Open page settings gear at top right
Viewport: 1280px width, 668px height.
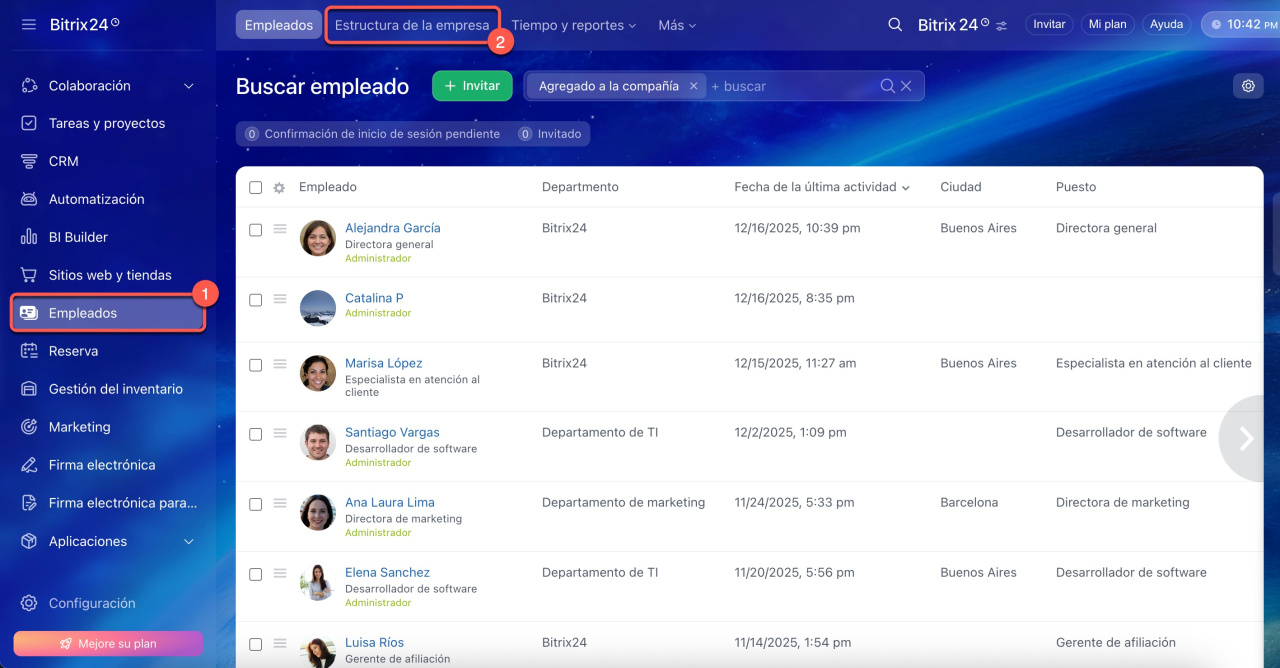point(1248,86)
